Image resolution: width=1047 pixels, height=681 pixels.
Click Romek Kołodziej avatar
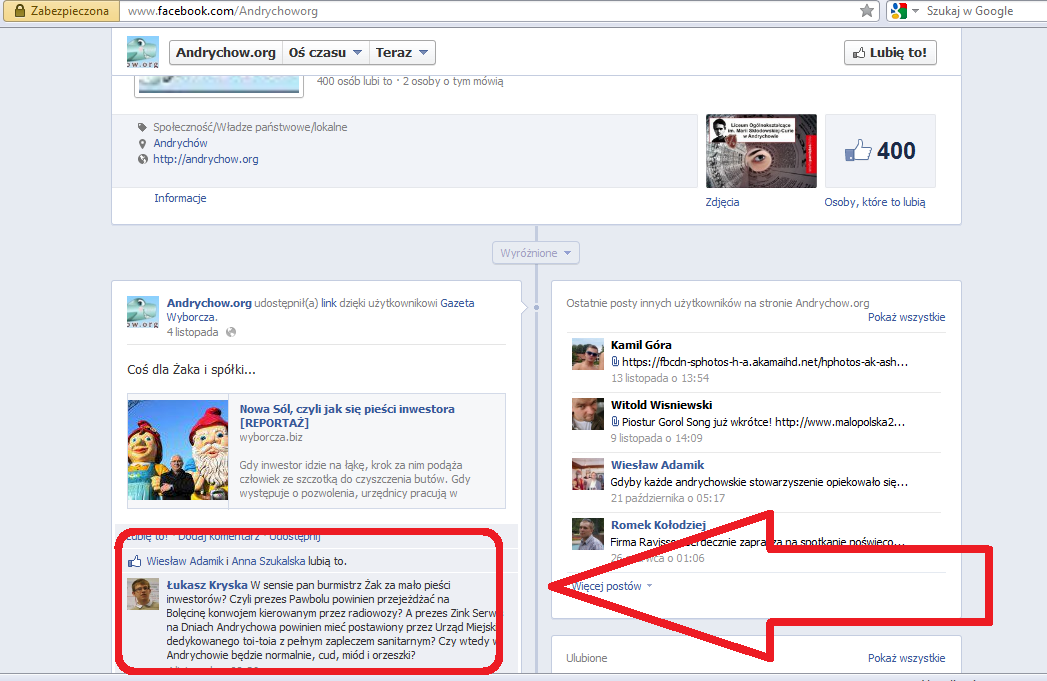point(588,534)
